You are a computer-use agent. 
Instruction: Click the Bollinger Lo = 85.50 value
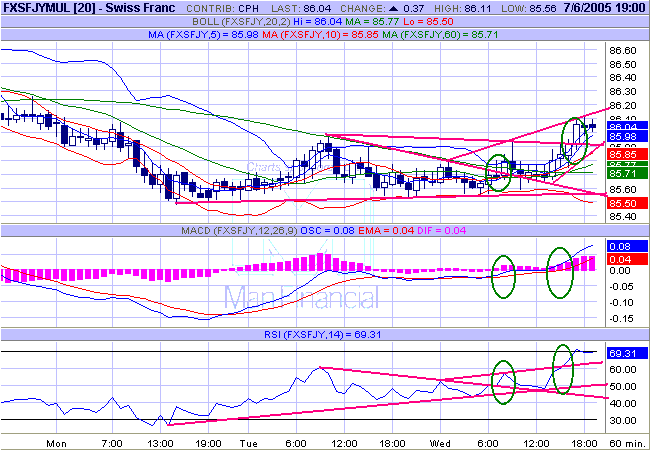click(427, 22)
